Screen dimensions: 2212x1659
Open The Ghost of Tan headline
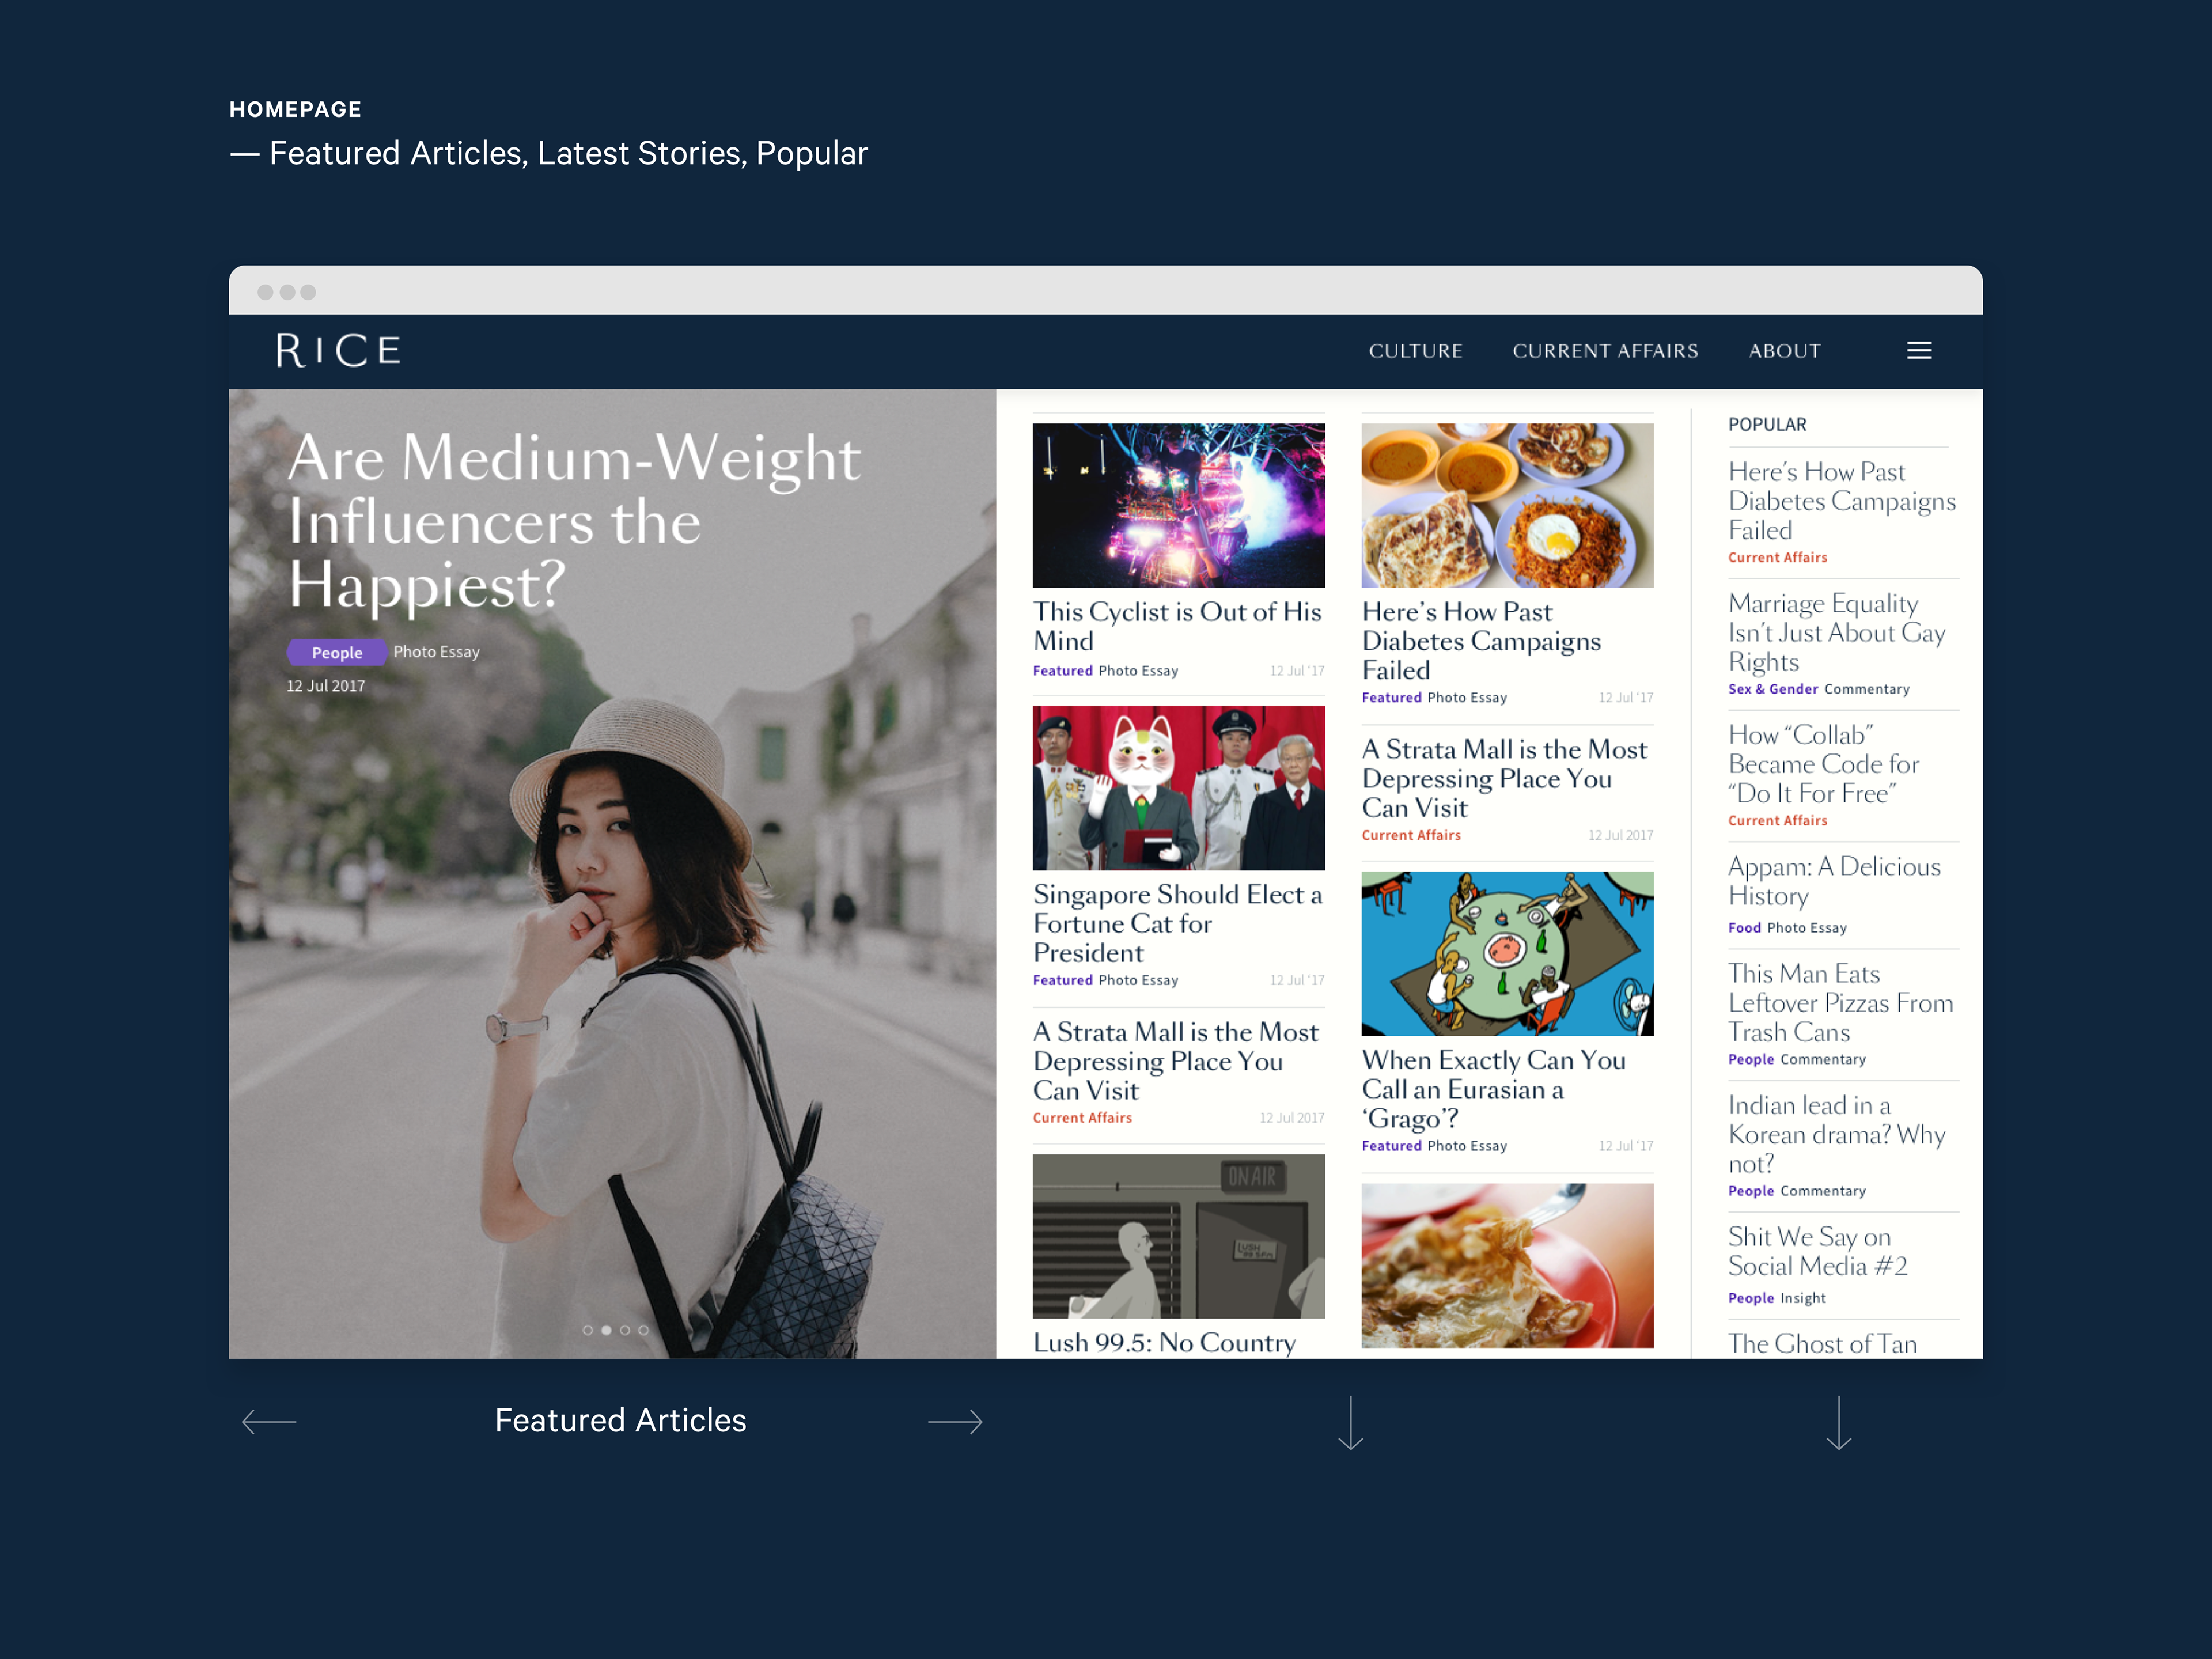[x=1822, y=1343]
